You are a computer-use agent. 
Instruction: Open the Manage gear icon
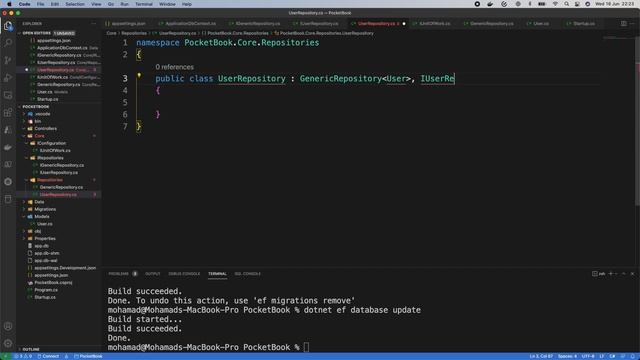click(x=8, y=343)
